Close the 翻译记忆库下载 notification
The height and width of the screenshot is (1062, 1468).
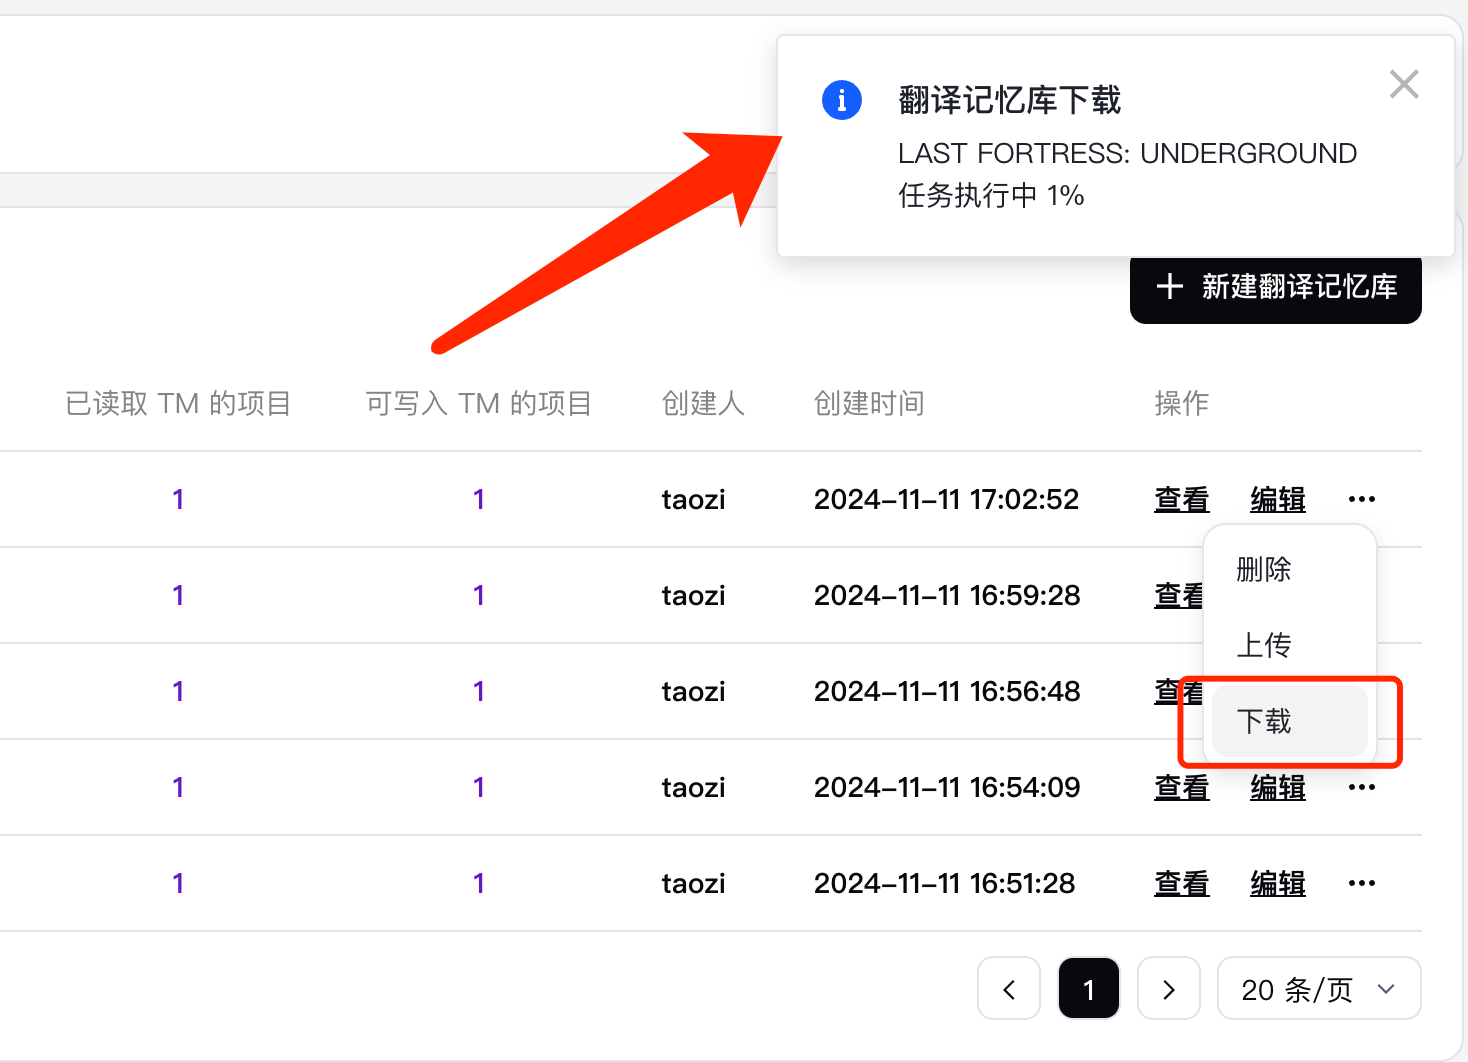click(x=1404, y=85)
